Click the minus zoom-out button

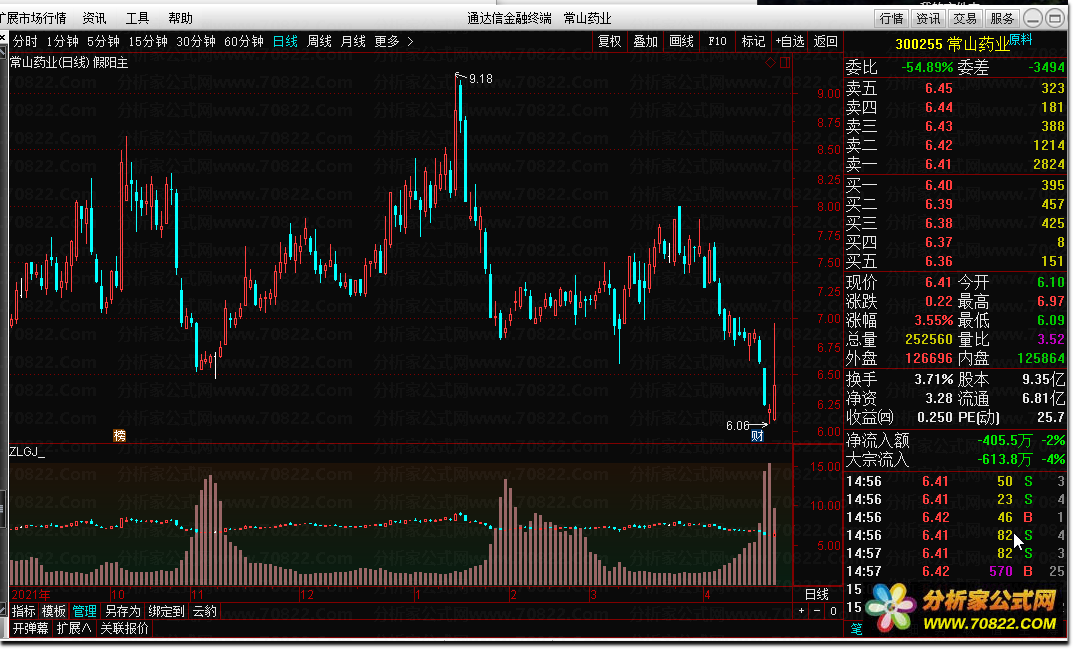coord(816,611)
